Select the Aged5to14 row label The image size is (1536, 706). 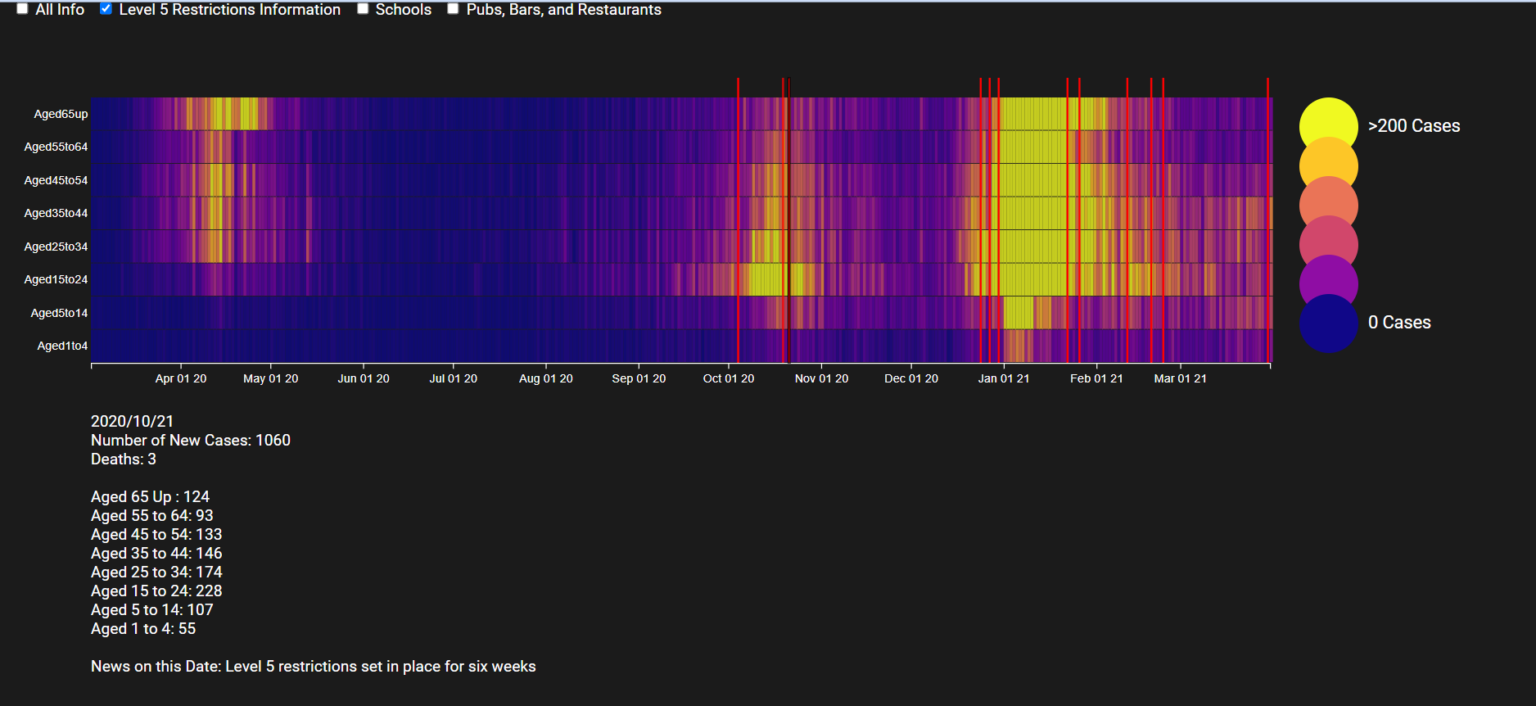59,313
